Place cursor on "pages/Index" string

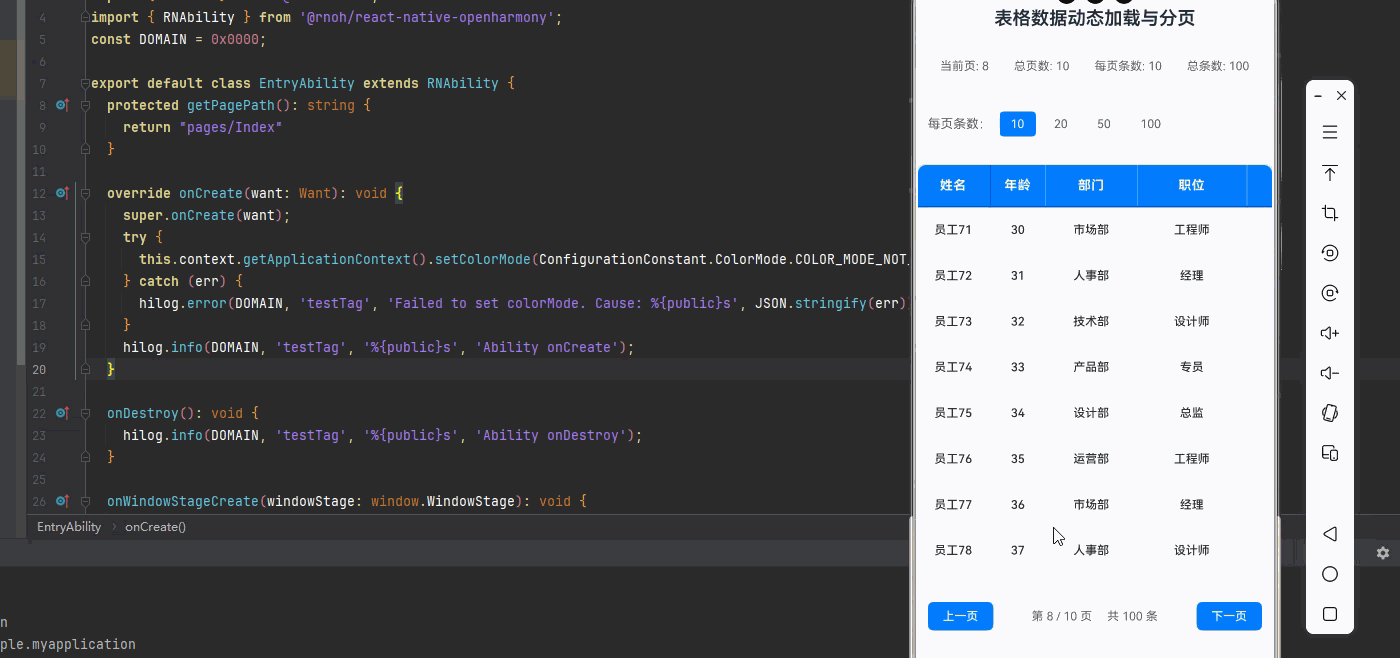coord(231,127)
